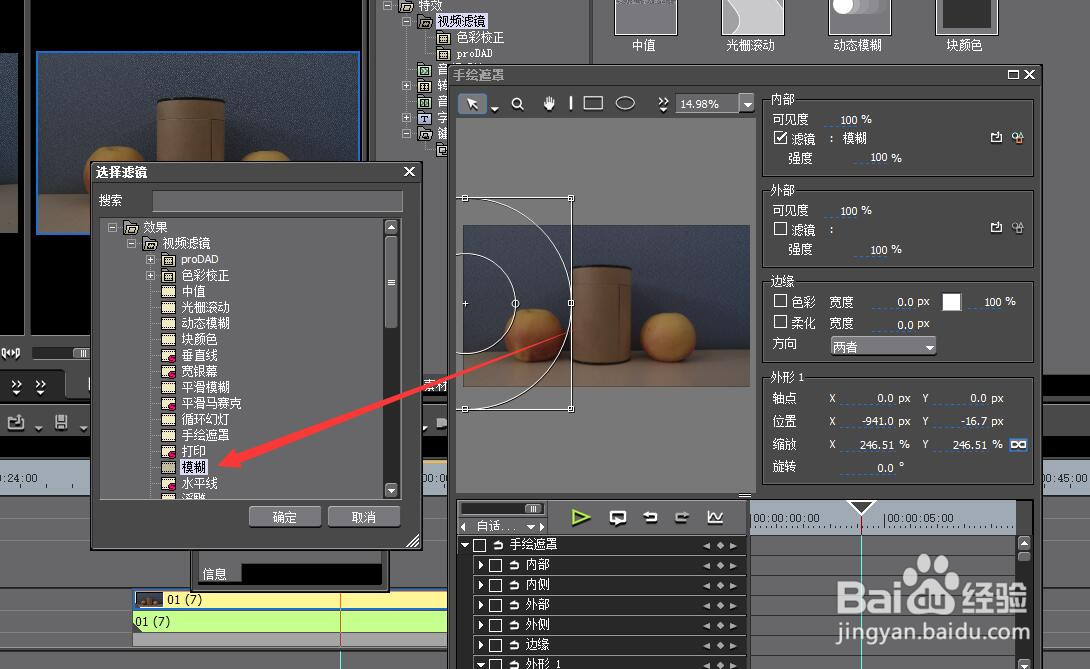Click the 外部 row reset arrow icon
1090x669 pixels.
[x=514, y=605]
